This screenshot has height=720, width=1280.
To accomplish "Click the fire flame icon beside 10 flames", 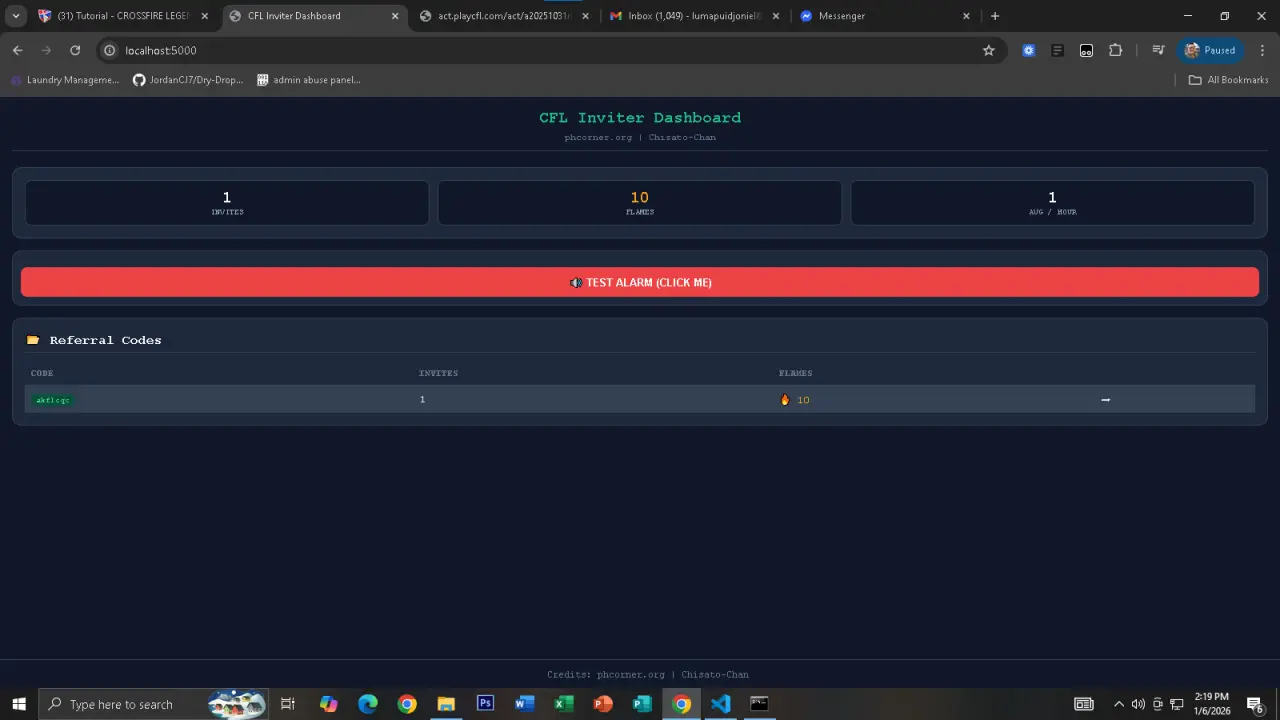I will tap(785, 400).
